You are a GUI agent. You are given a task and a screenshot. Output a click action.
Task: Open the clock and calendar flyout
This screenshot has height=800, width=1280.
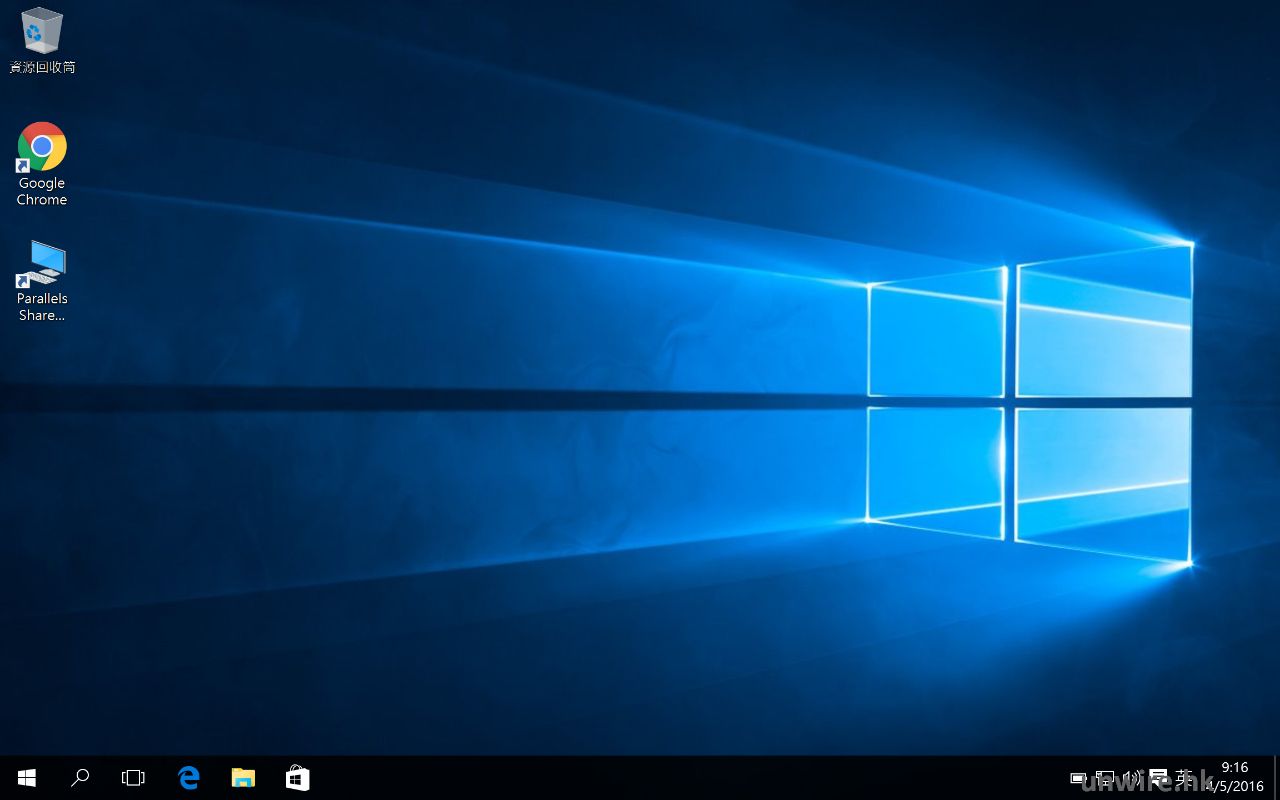[x=1235, y=777]
